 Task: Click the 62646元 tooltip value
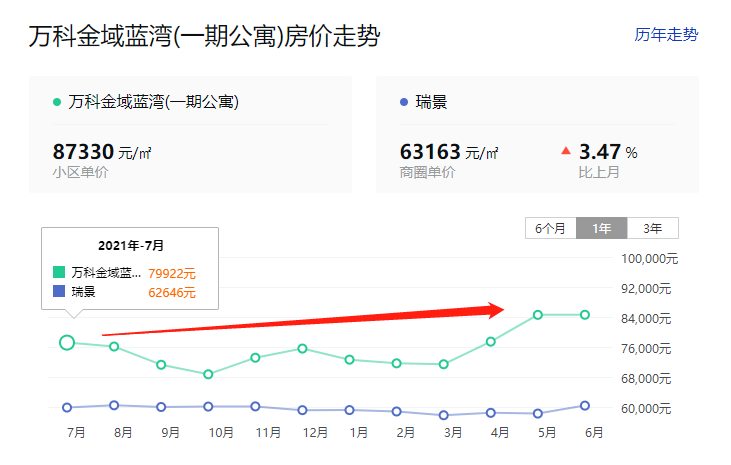pos(172,293)
